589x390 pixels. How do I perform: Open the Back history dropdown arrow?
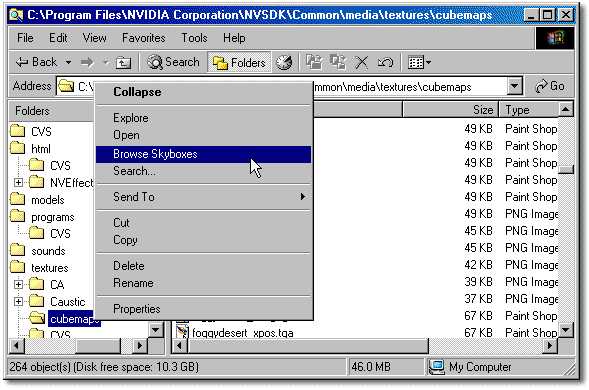click(68, 62)
